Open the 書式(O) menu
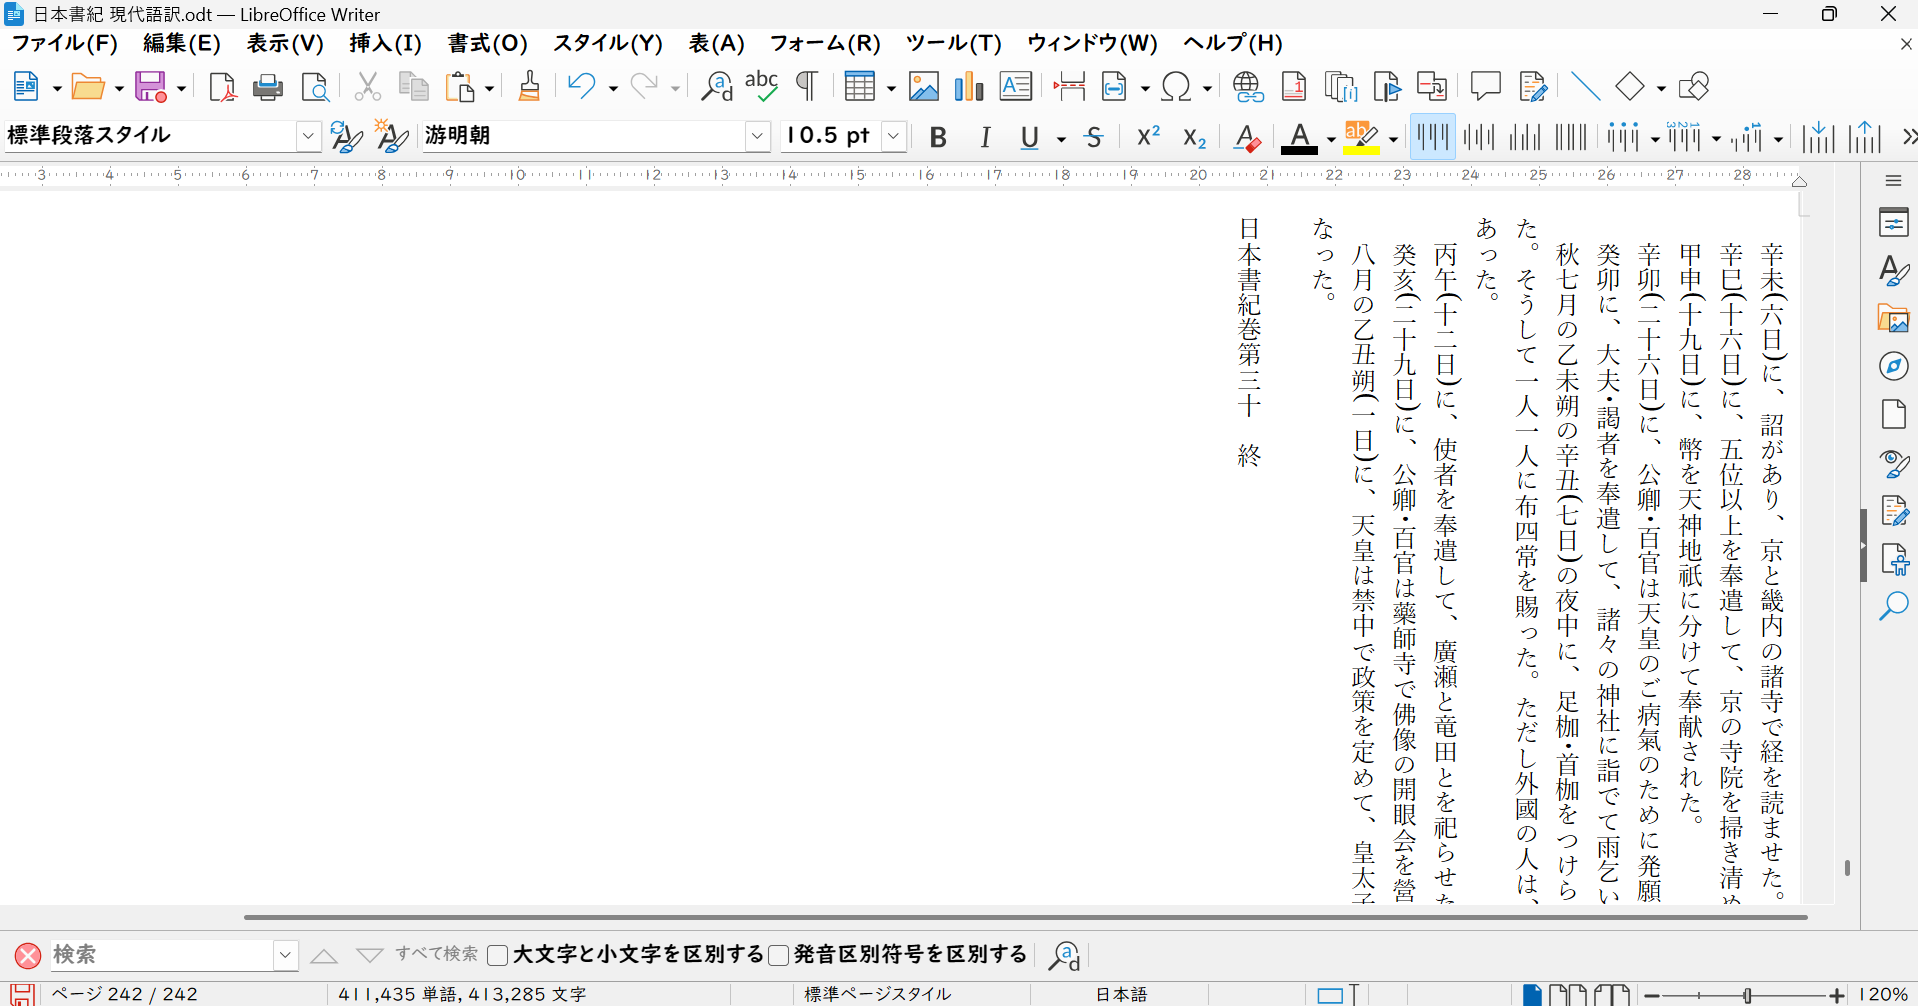Viewport: 1918px width, 1006px height. [487, 43]
